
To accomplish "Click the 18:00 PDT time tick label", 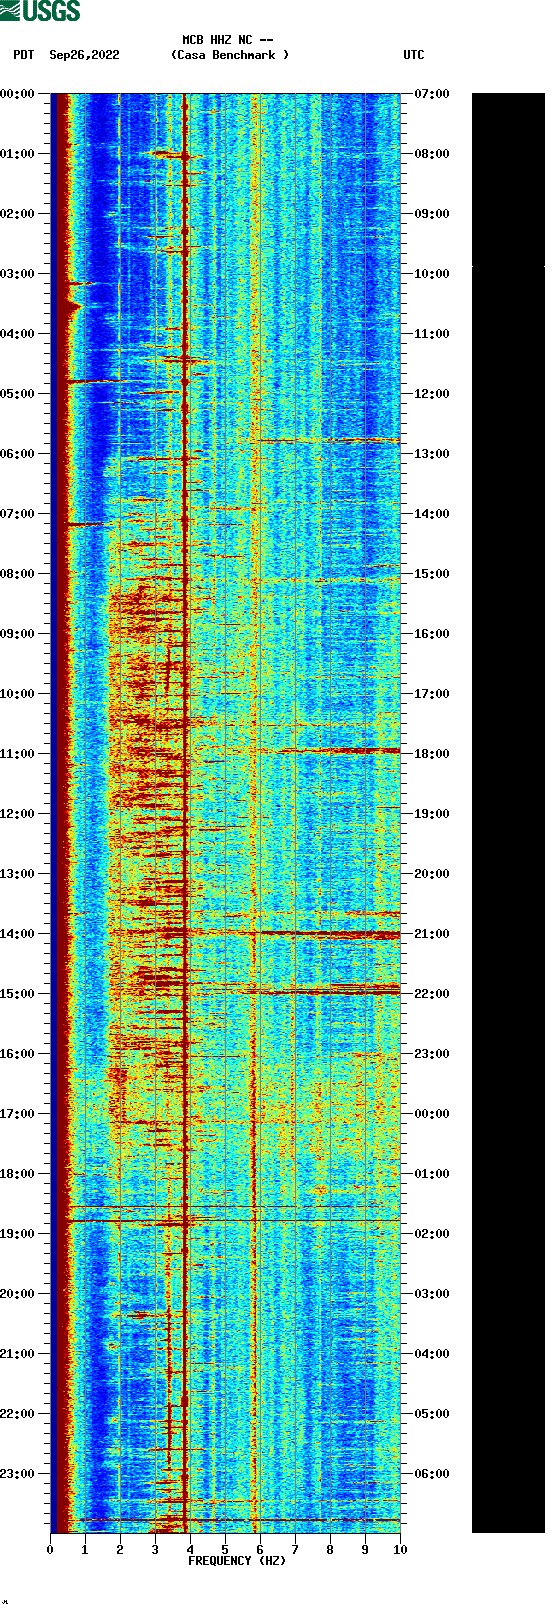I will 18,1174.
